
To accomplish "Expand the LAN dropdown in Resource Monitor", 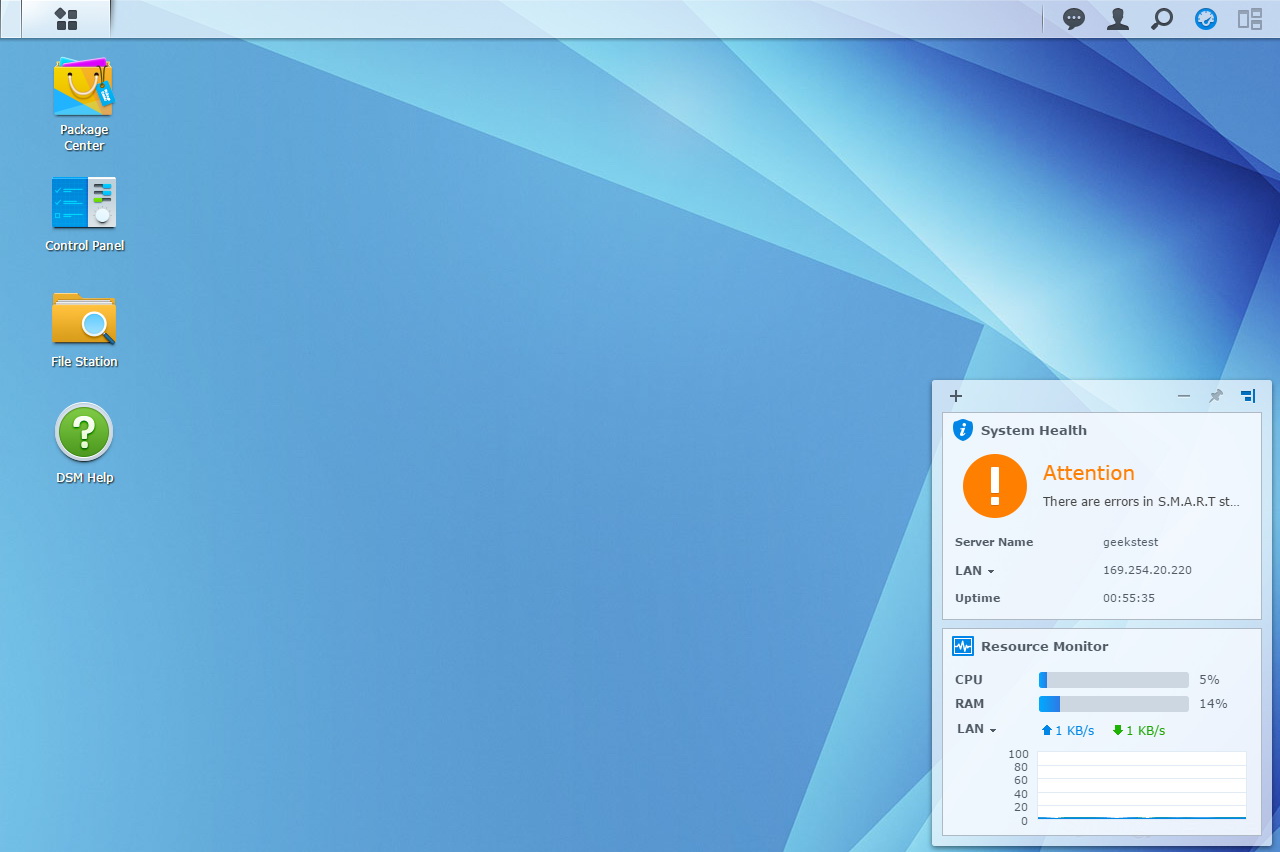I will coord(977,730).
